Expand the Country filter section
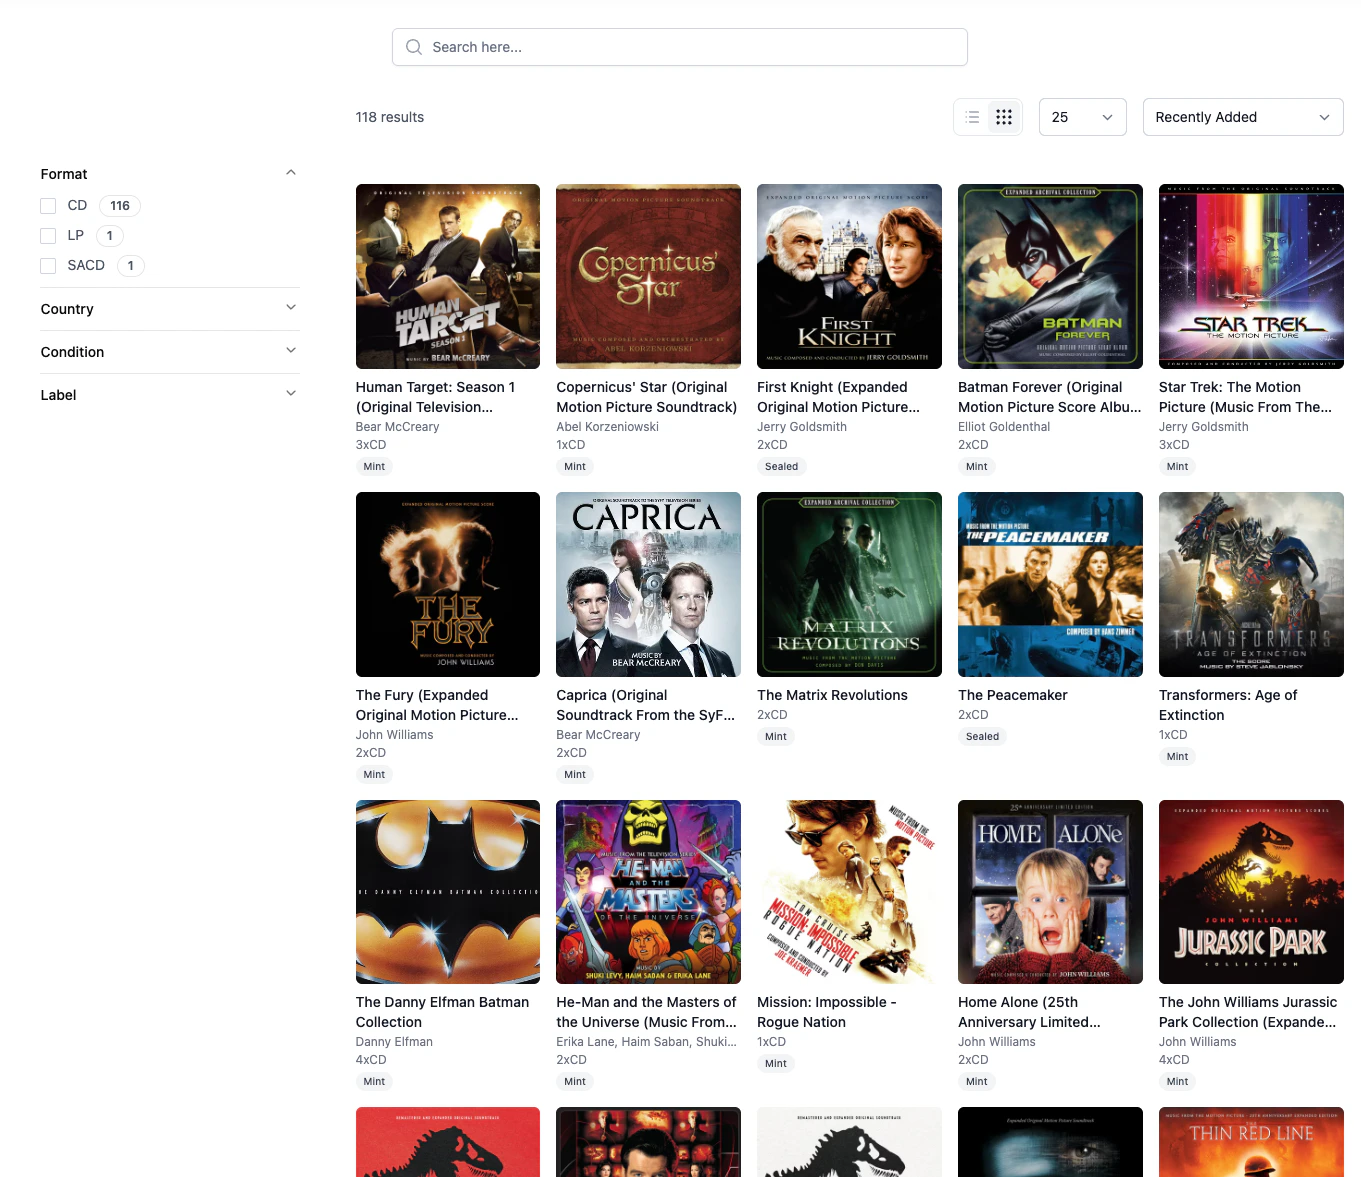Screen dimensions: 1361x1177 pyautogui.click(x=291, y=308)
